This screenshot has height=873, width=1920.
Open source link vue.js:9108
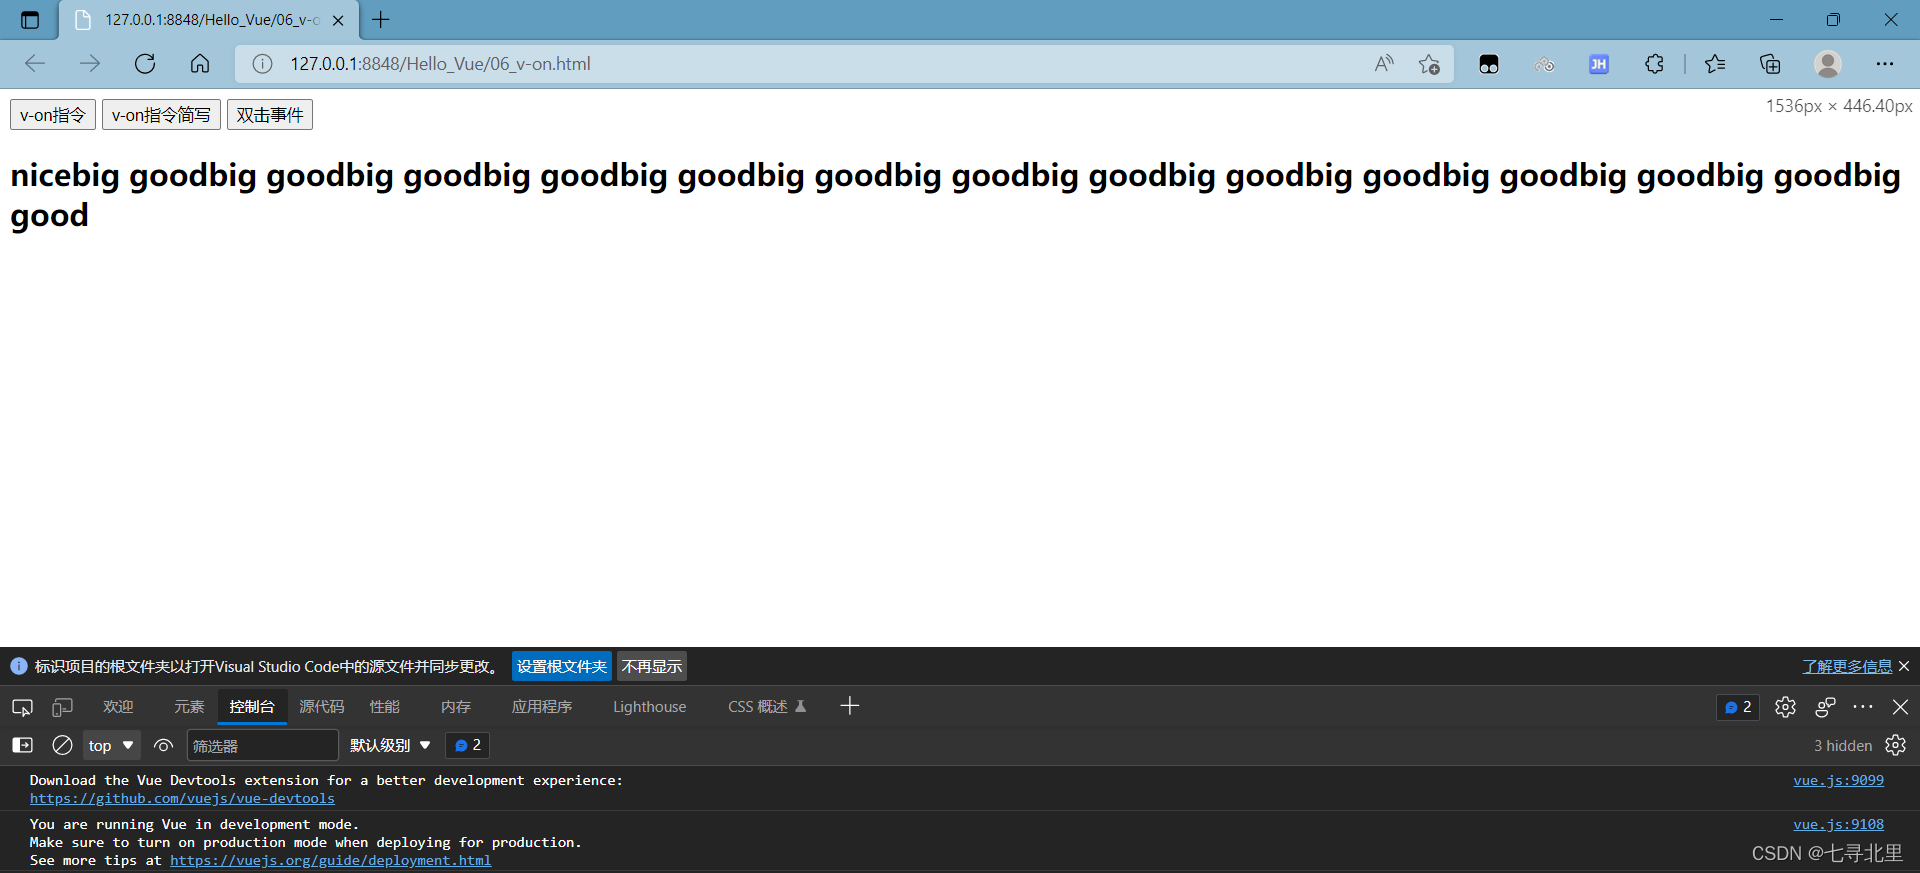click(1838, 824)
